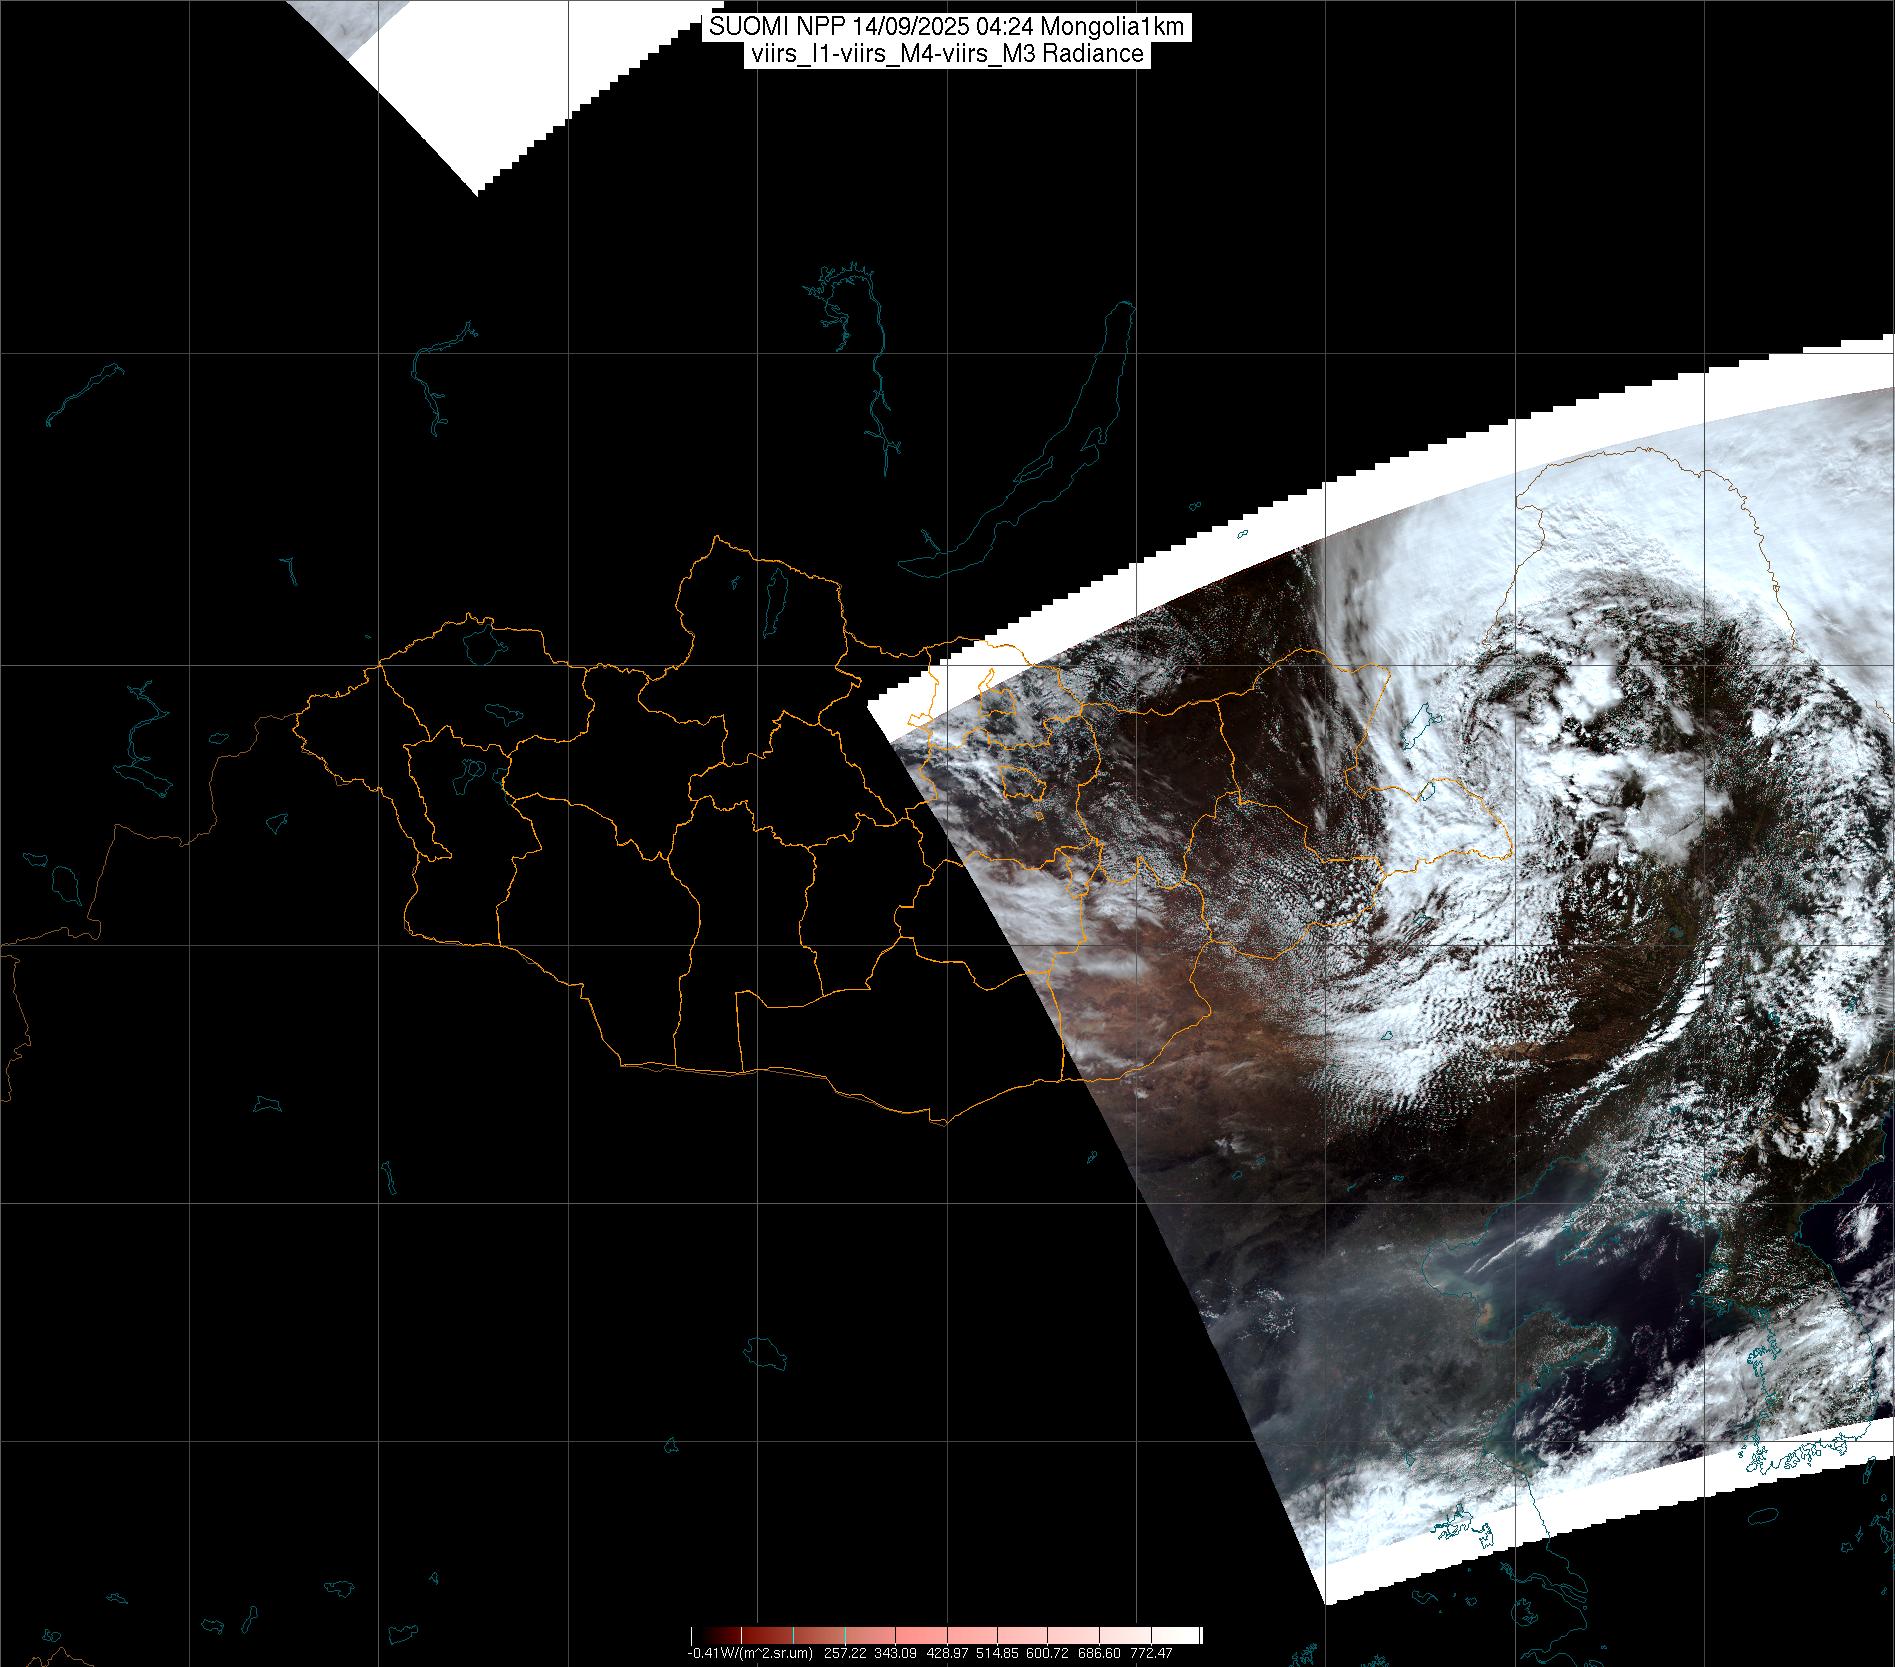Click the title "SUOMI NPP 14/09/2025 04:24 Mongolia1km"
The width and height of the screenshot is (1895, 1667).
[x=947, y=27]
